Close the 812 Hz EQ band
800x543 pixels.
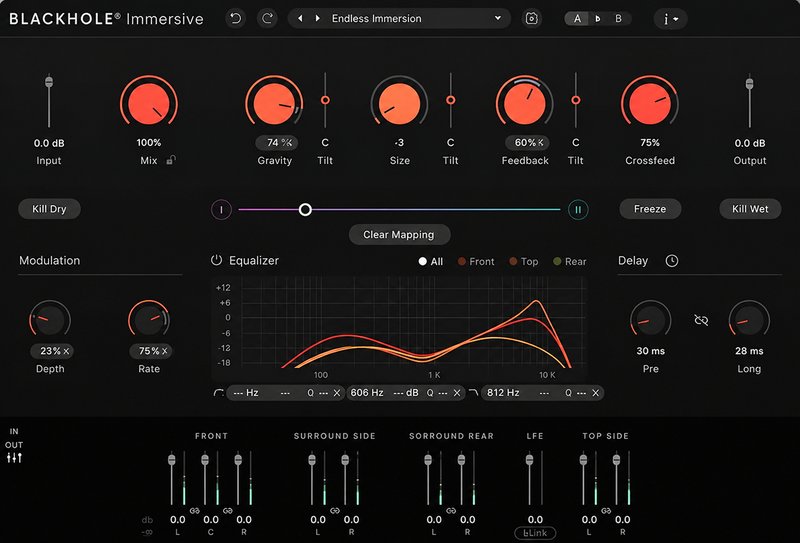pyautogui.click(x=595, y=393)
